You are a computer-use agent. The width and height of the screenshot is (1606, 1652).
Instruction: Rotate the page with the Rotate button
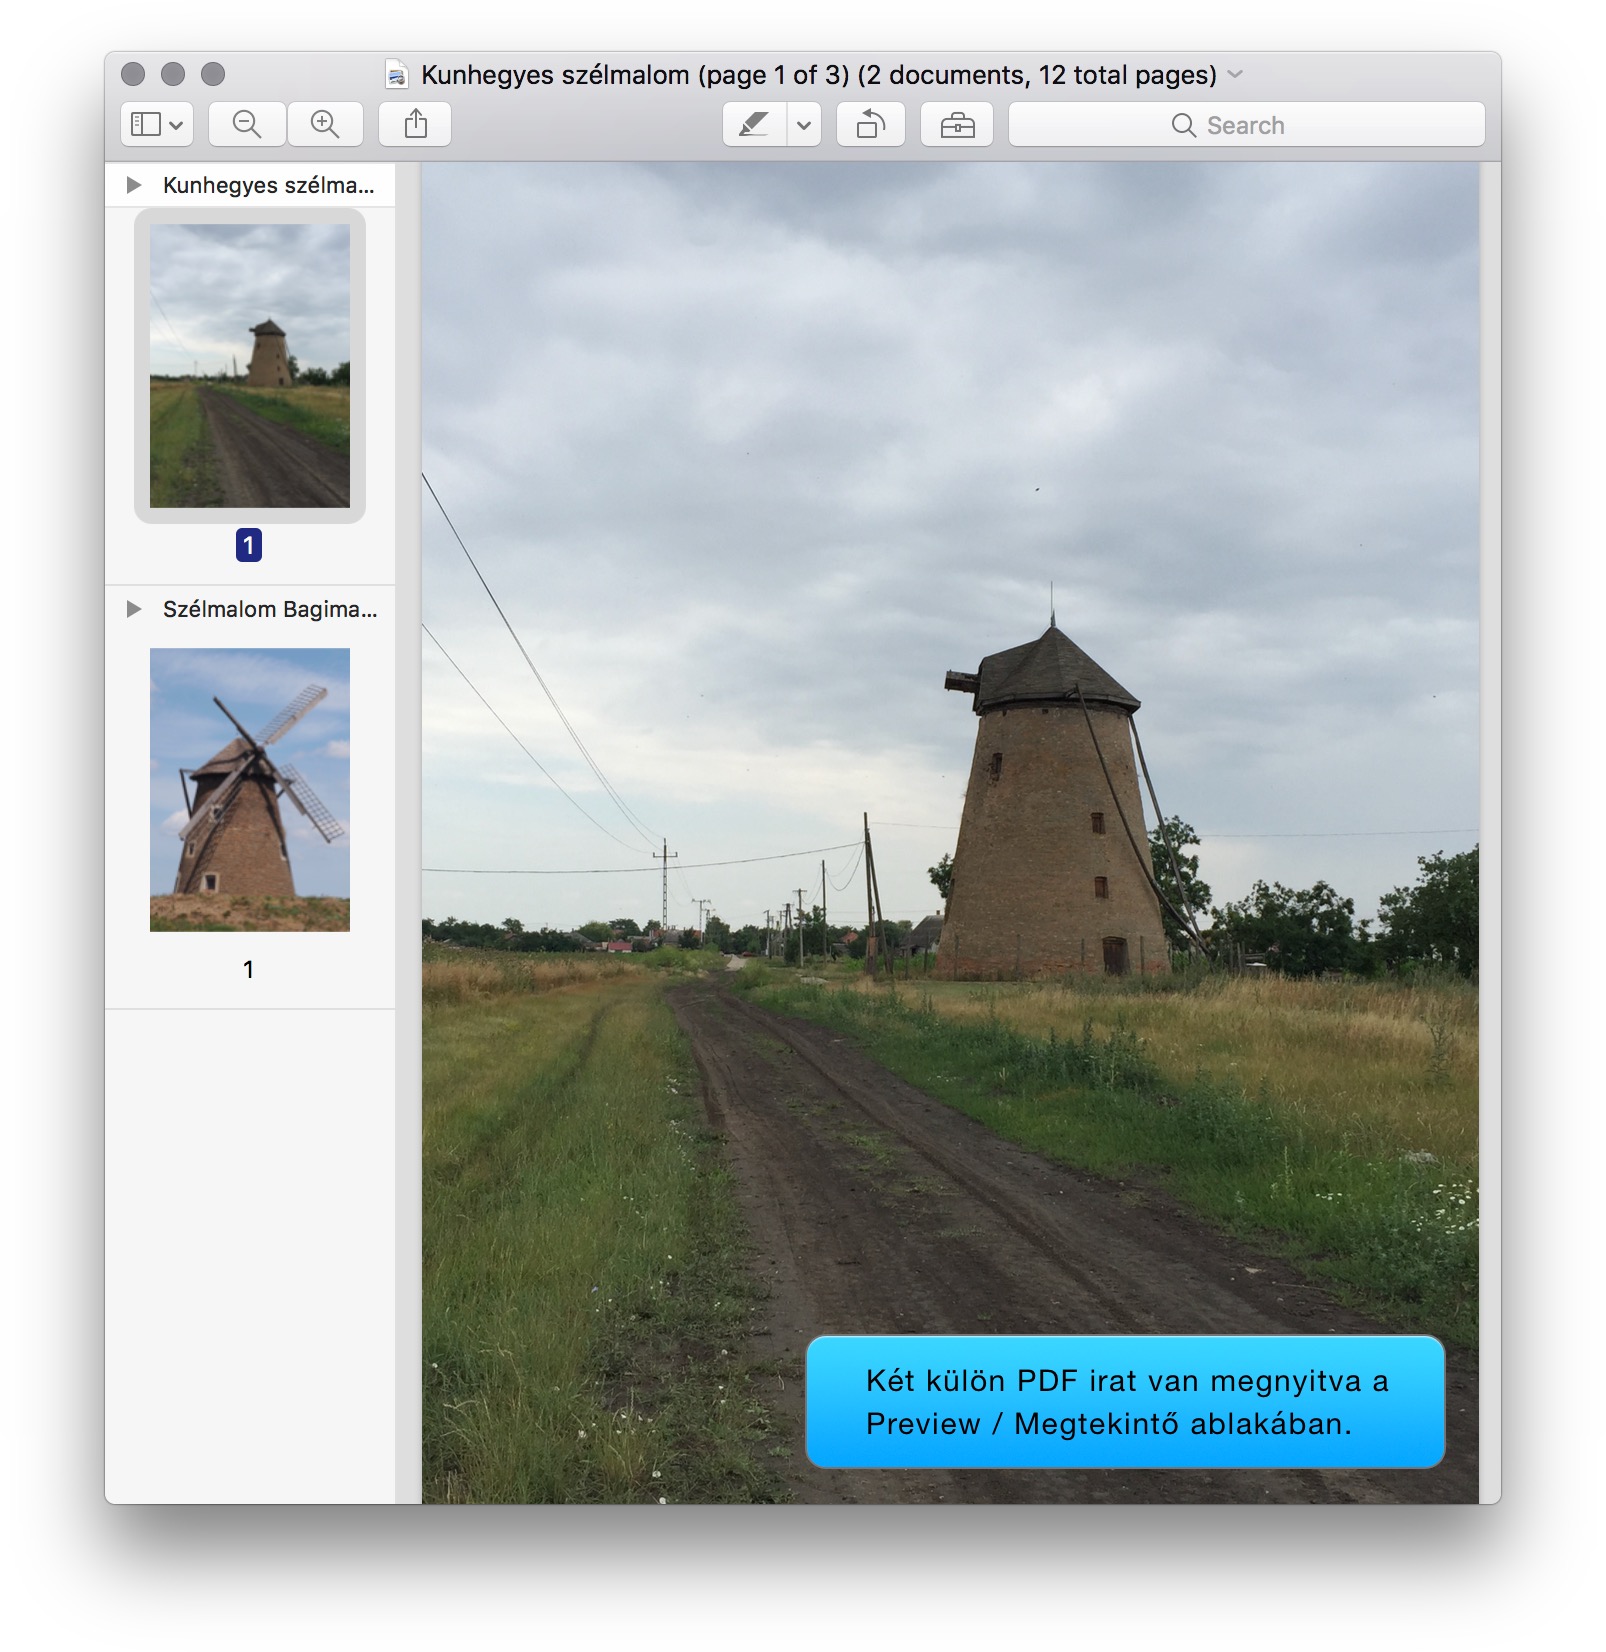pos(871,125)
